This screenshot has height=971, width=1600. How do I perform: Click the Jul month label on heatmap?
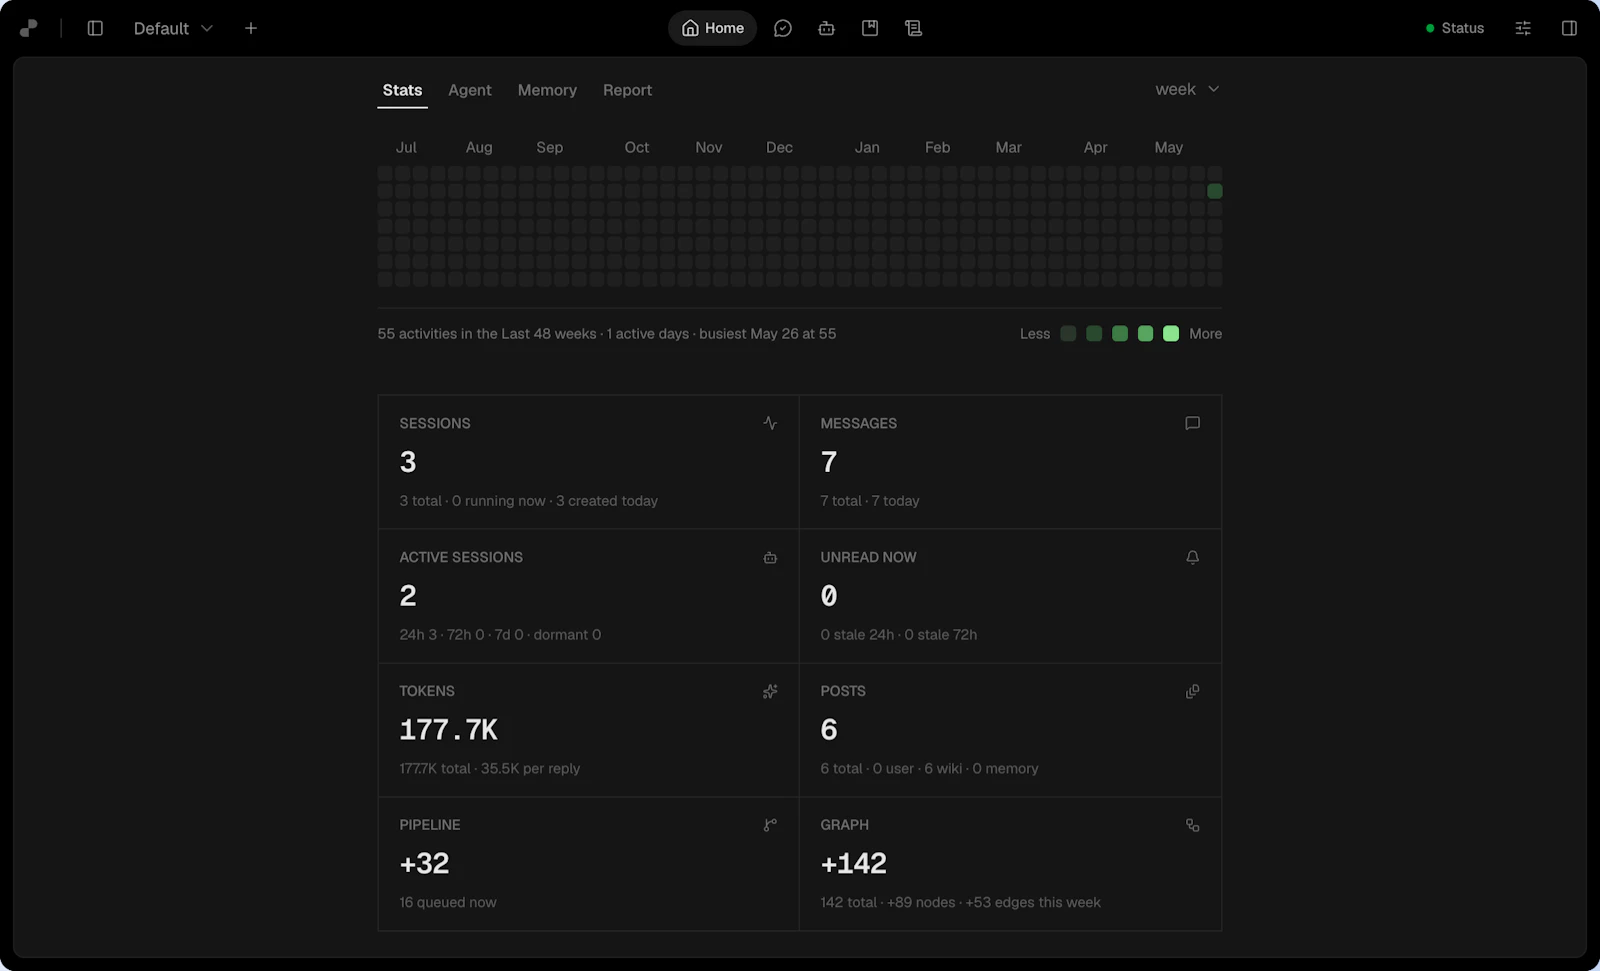(x=406, y=147)
